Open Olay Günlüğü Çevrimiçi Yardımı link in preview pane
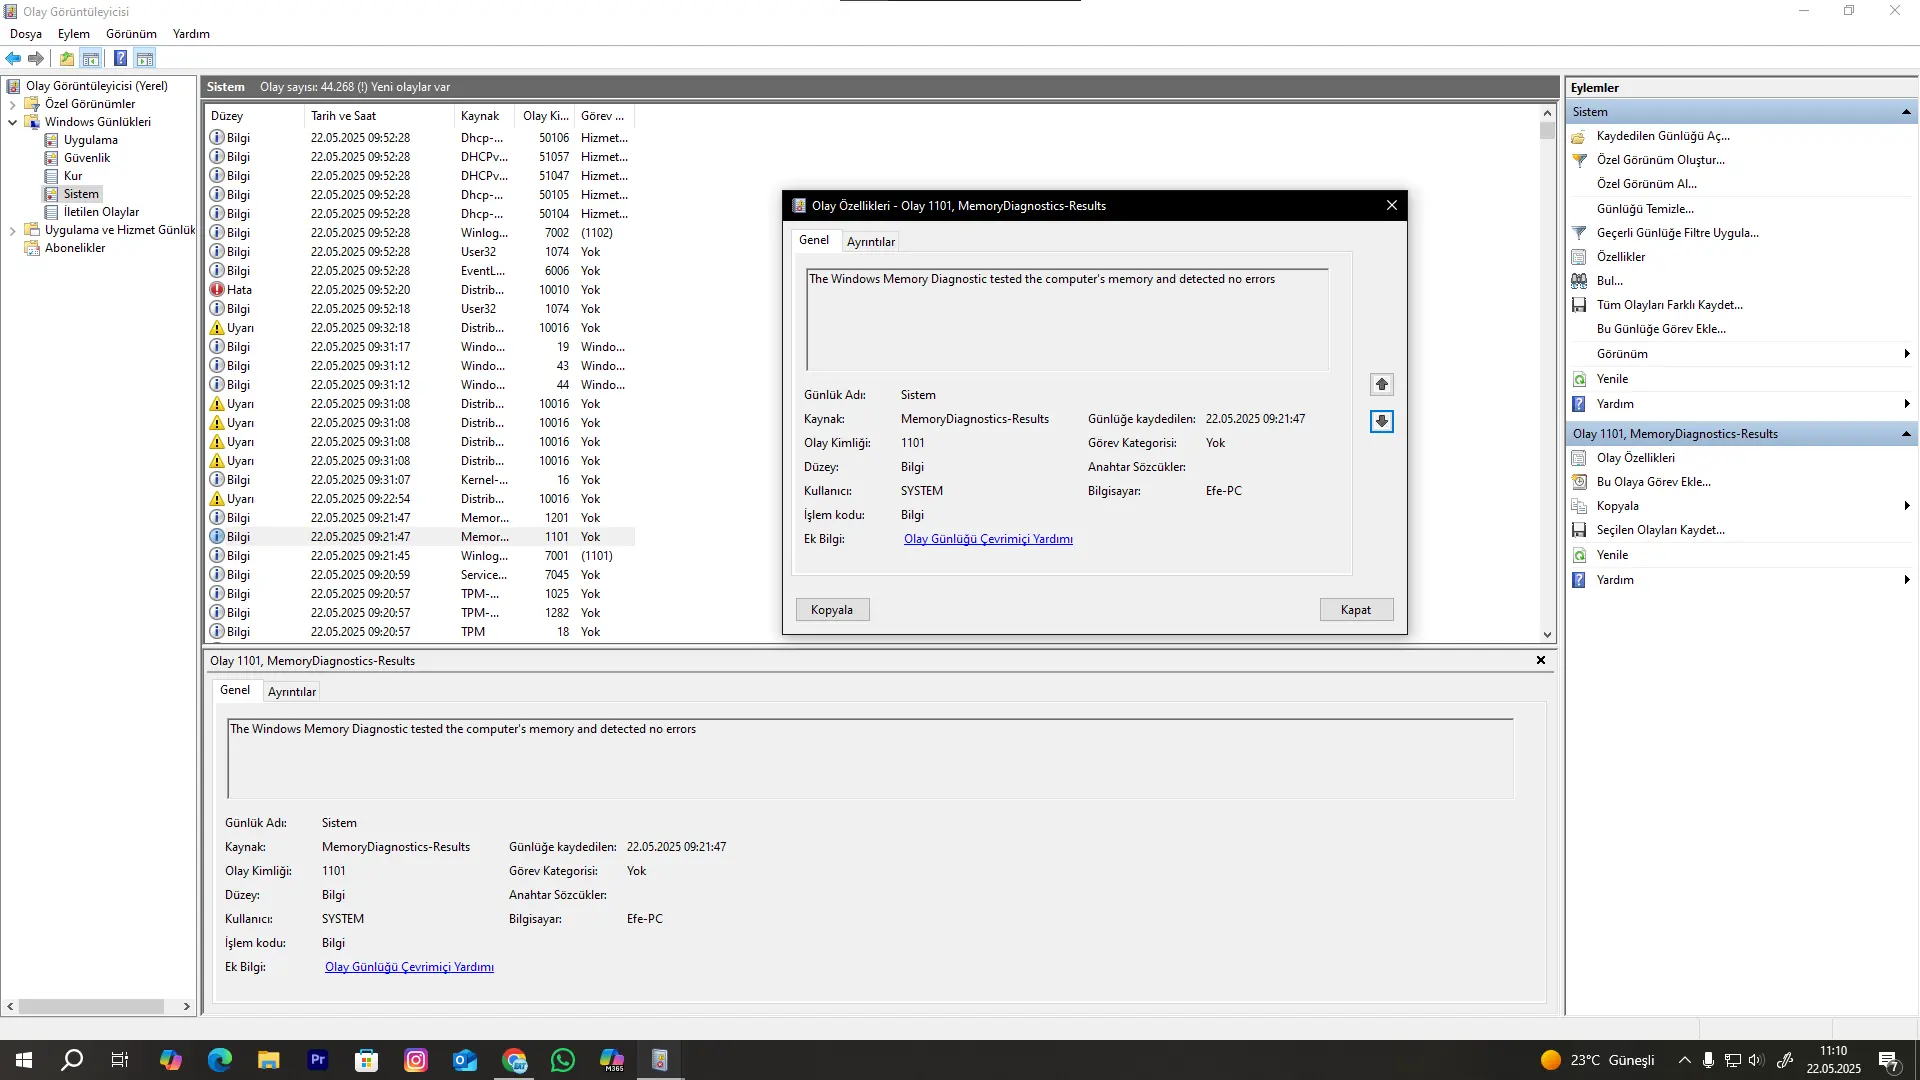This screenshot has width=1920, height=1080. click(x=409, y=967)
